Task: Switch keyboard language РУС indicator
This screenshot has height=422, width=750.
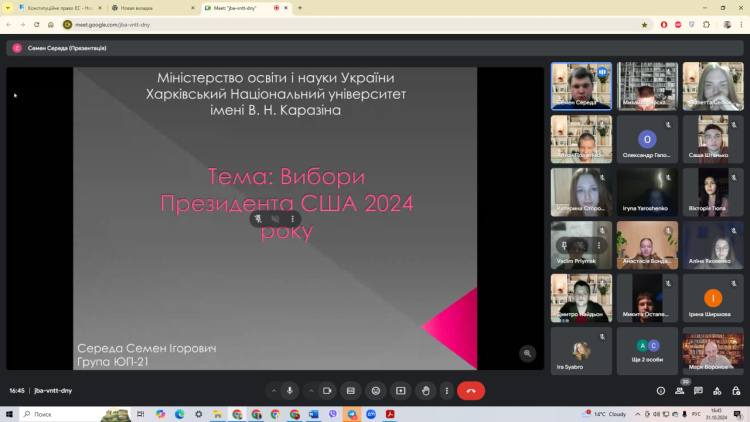Action: 696,414
